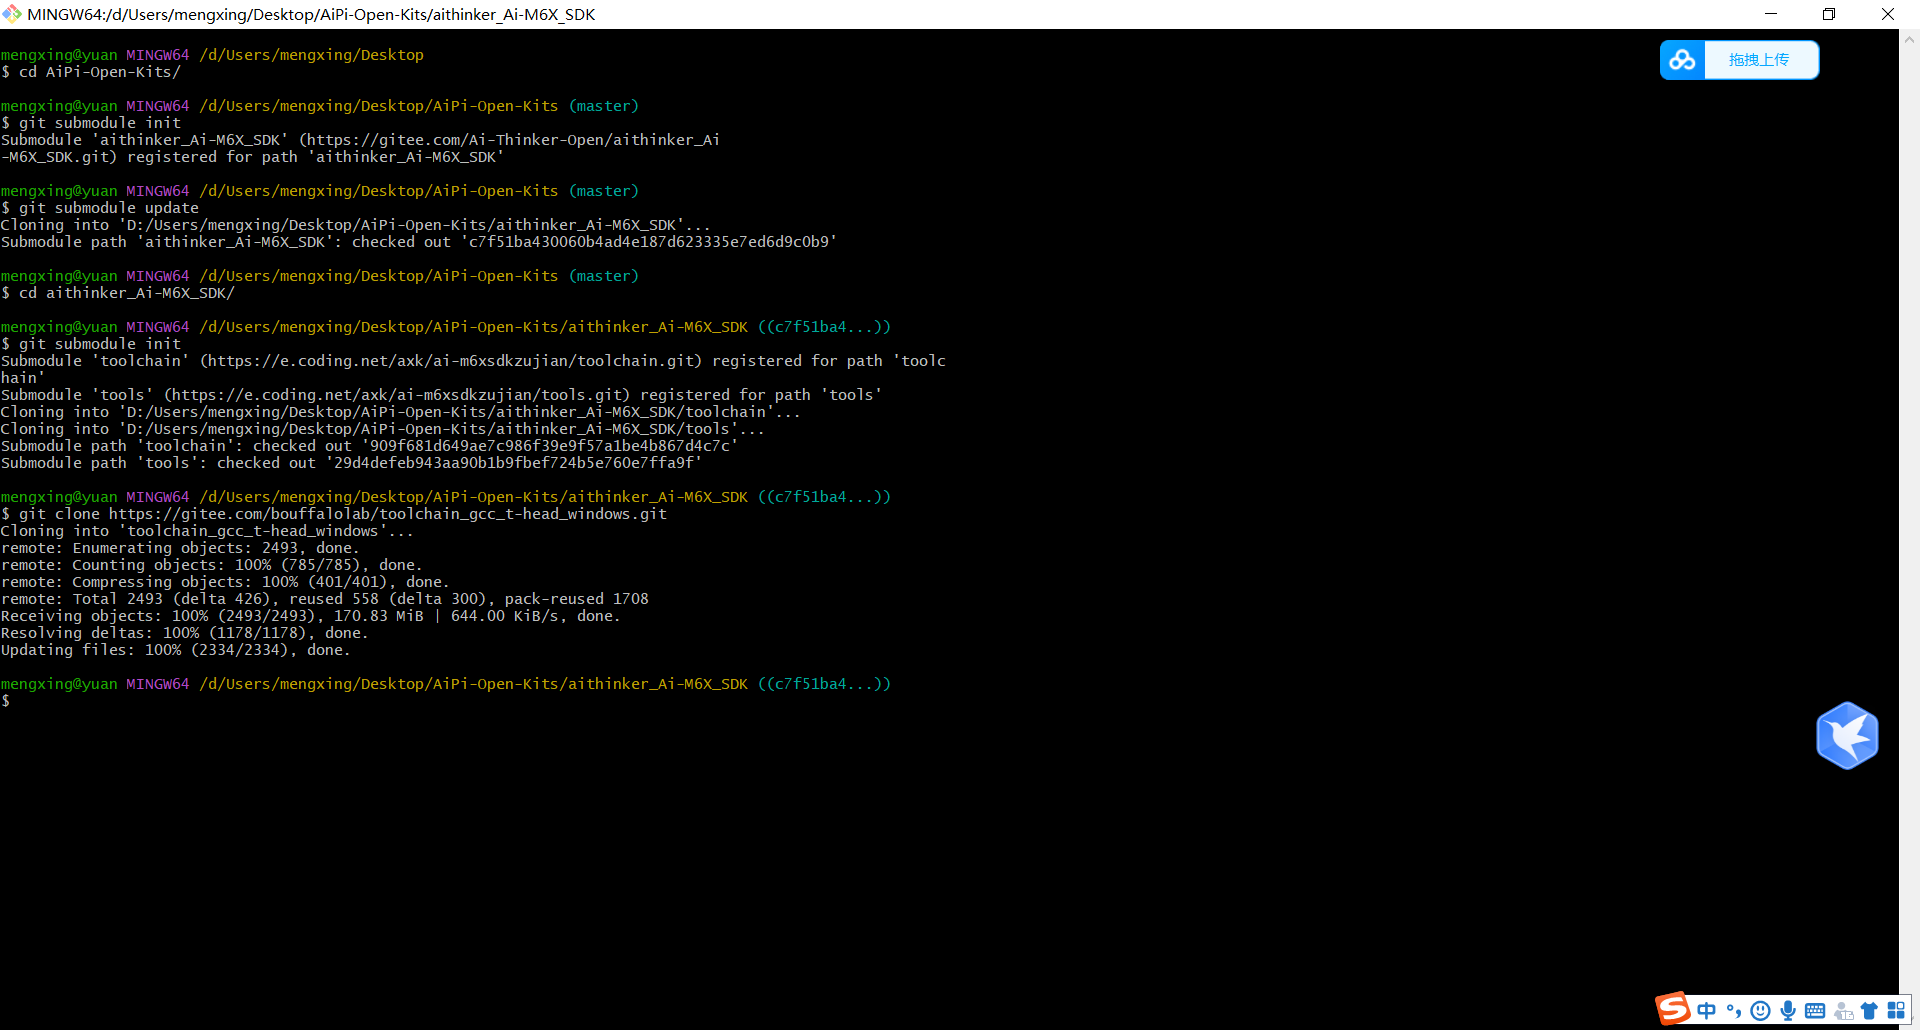Click the Cloning into ...aithinker_Ai-M6X_SDK/tools line

coord(383,429)
